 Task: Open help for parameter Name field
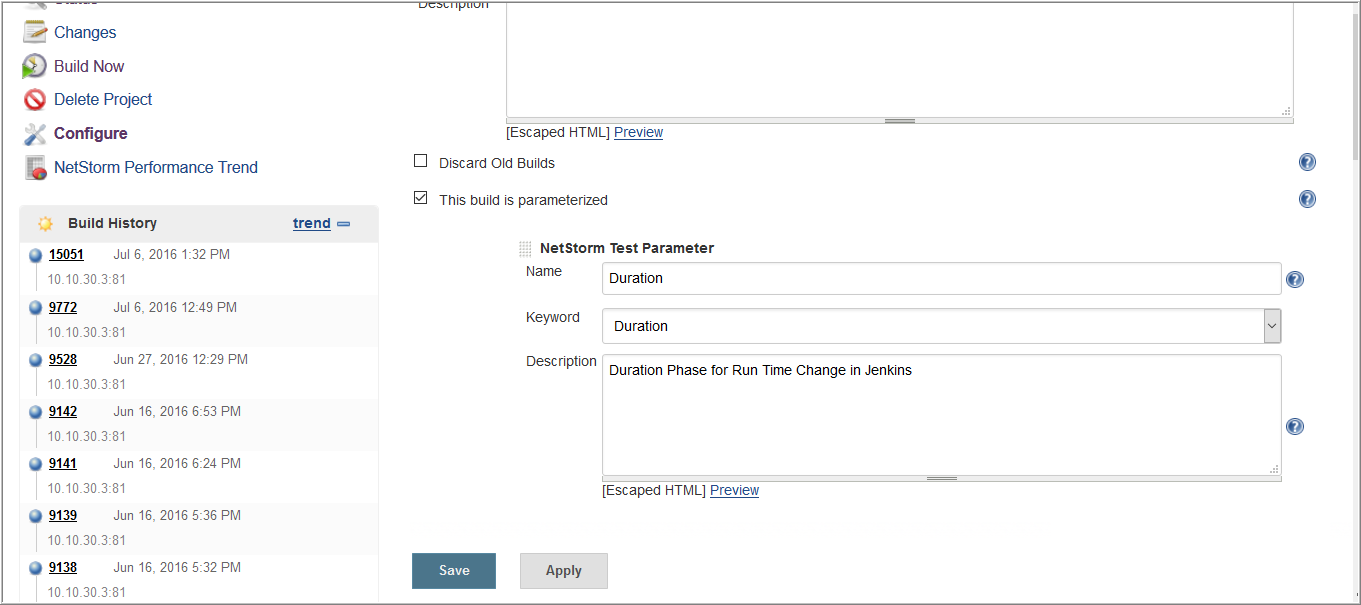click(x=1295, y=279)
